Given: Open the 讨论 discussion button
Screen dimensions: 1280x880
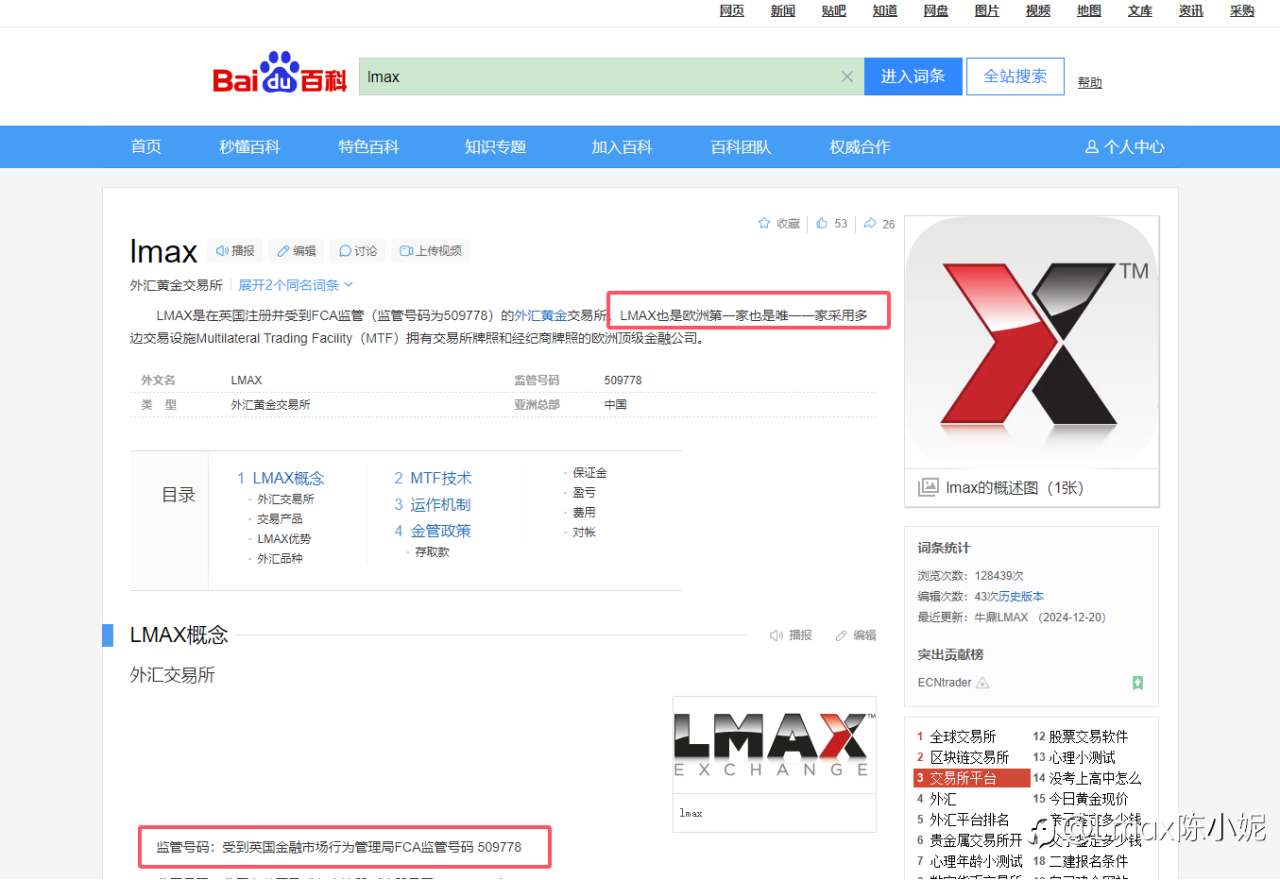Looking at the screenshot, I should [x=358, y=251].
